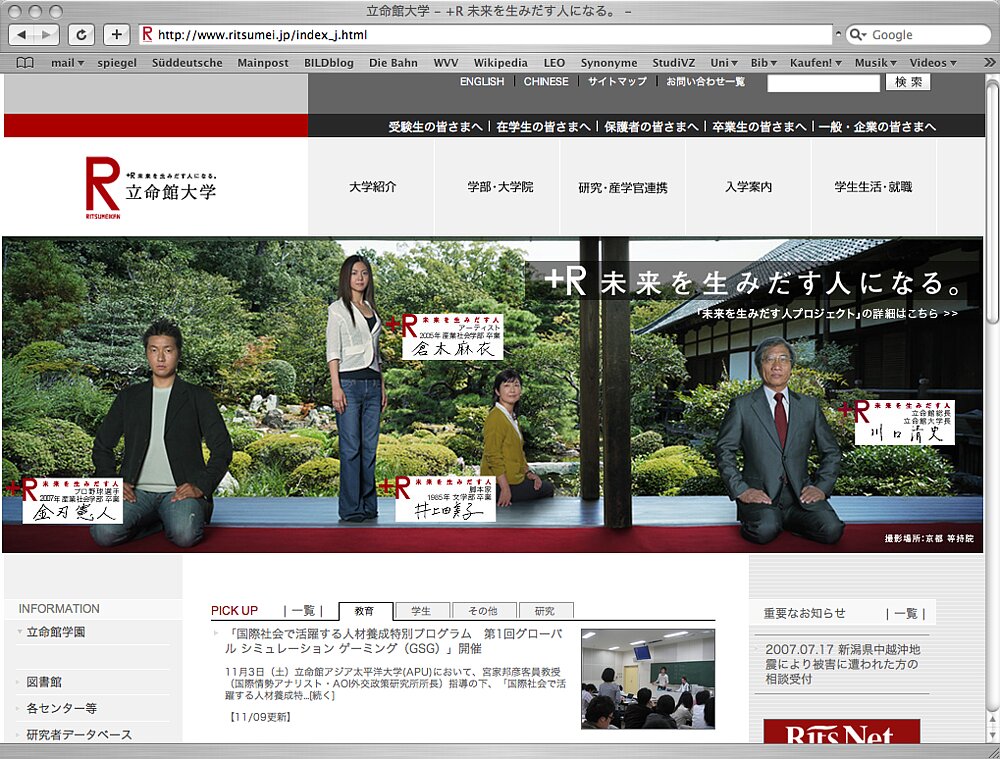The height and width of the screenshot is (759, 1000).
Task: Reload the page with the refresh button
Action: (83, 35)
